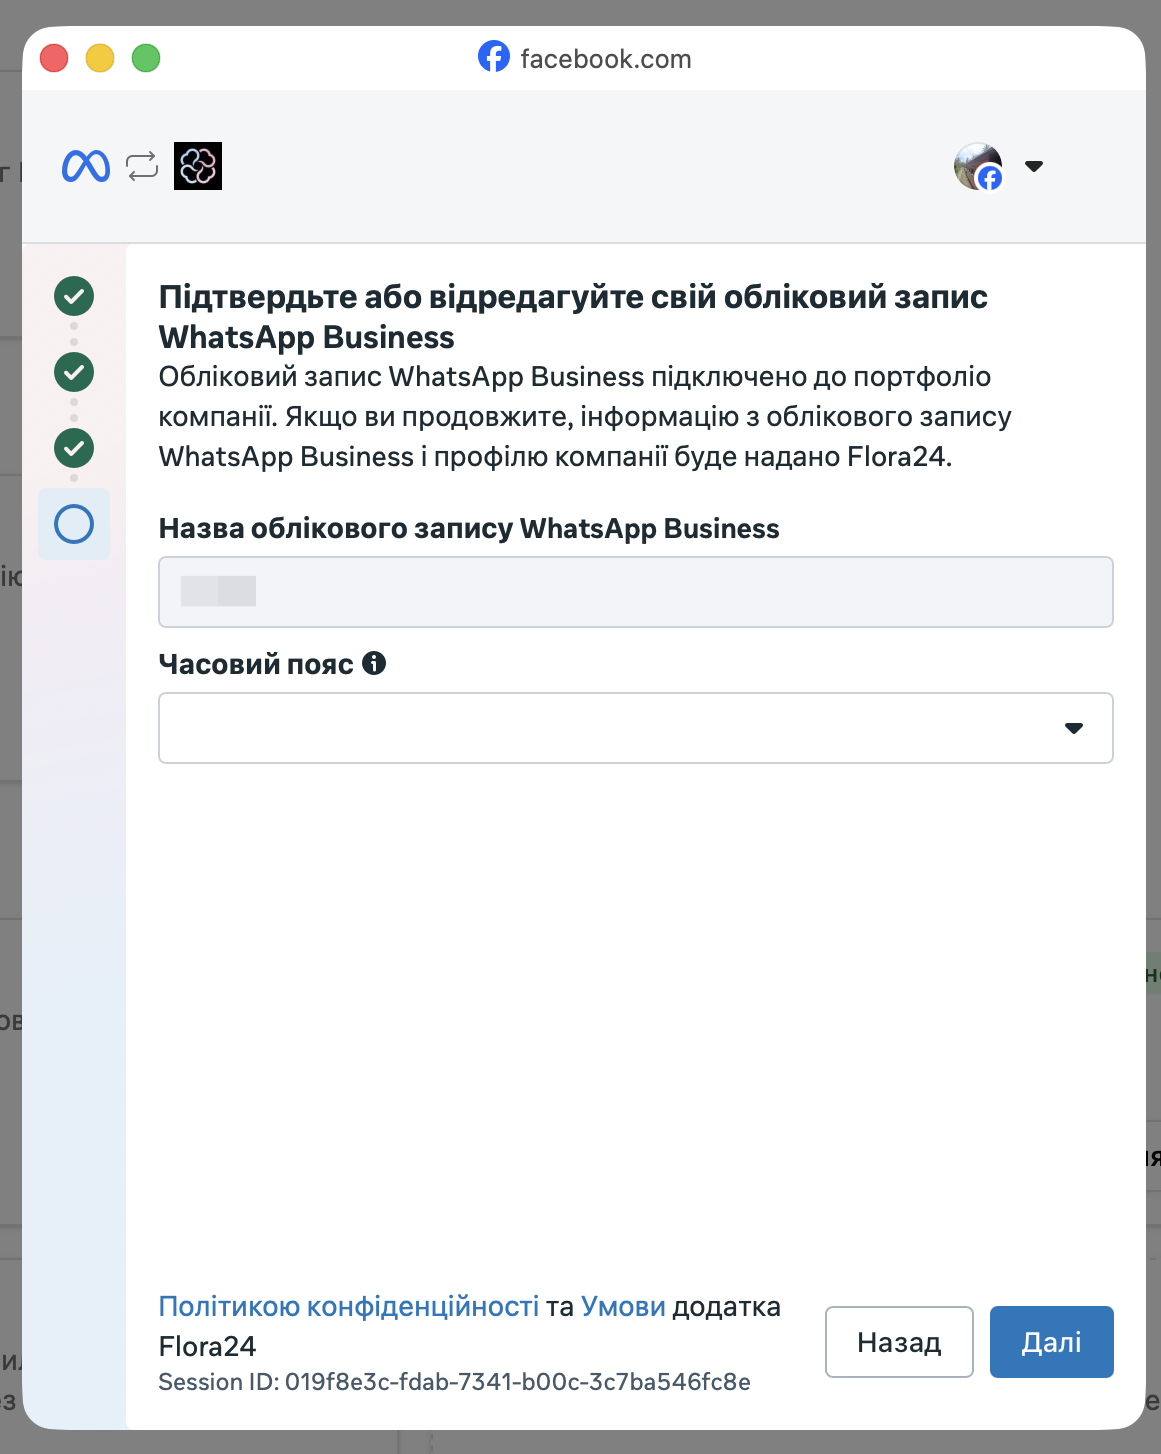
Task: Show the Часовий пояс info tooltip icon
Action: pos(374,663)
